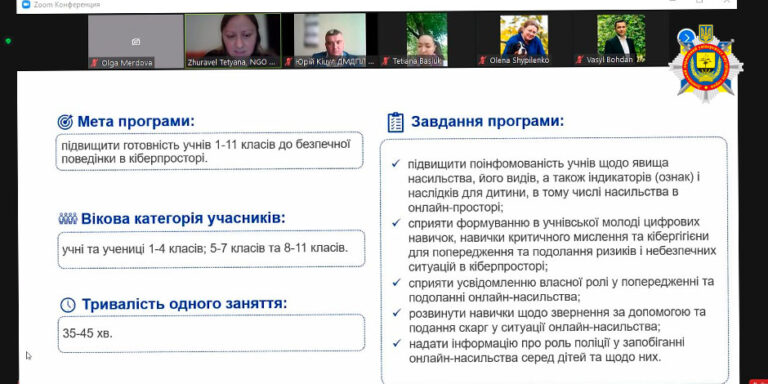Screen dimensions: 768x384
Task: Select Zhuravel Tetyana's video thumbnail
Action: coord(233,41)
